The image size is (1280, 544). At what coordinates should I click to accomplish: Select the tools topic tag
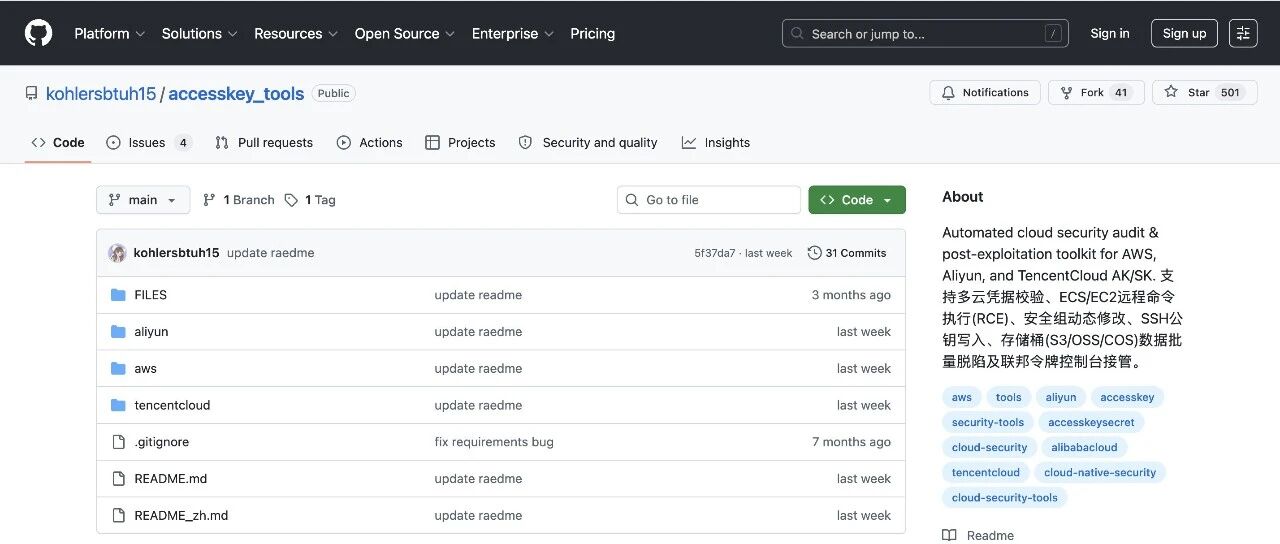pos(1009,397)
